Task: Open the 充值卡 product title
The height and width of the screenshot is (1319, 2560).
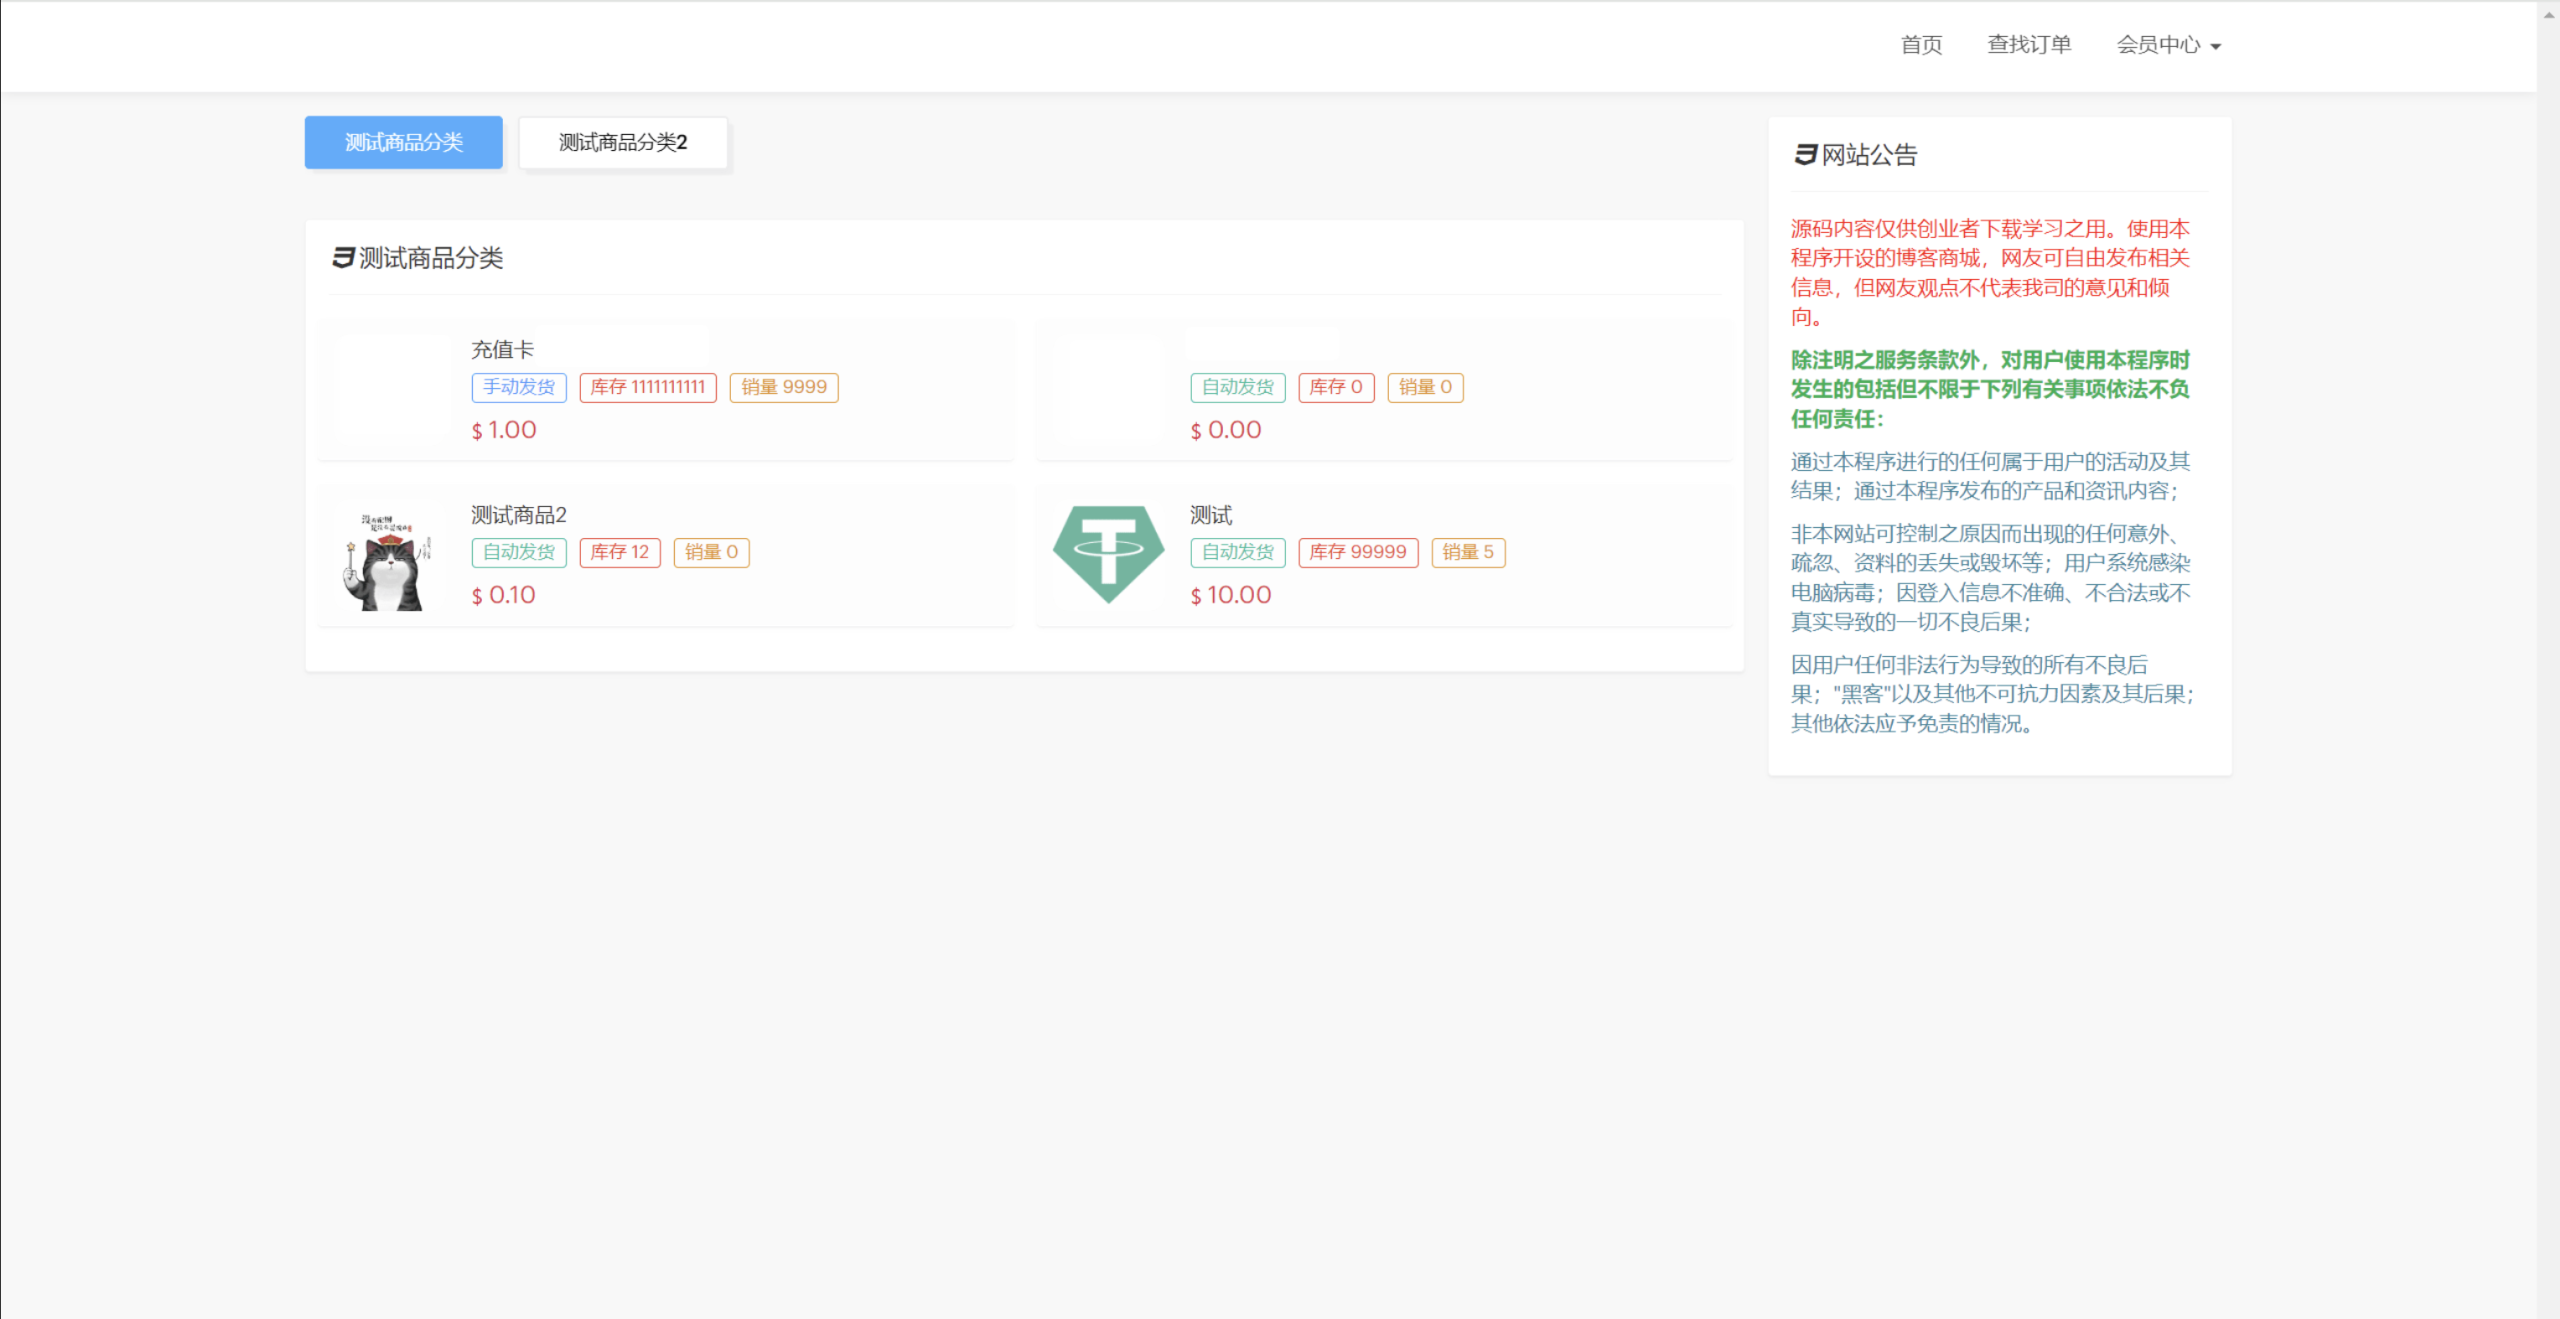Action: (x=502, y=350)
